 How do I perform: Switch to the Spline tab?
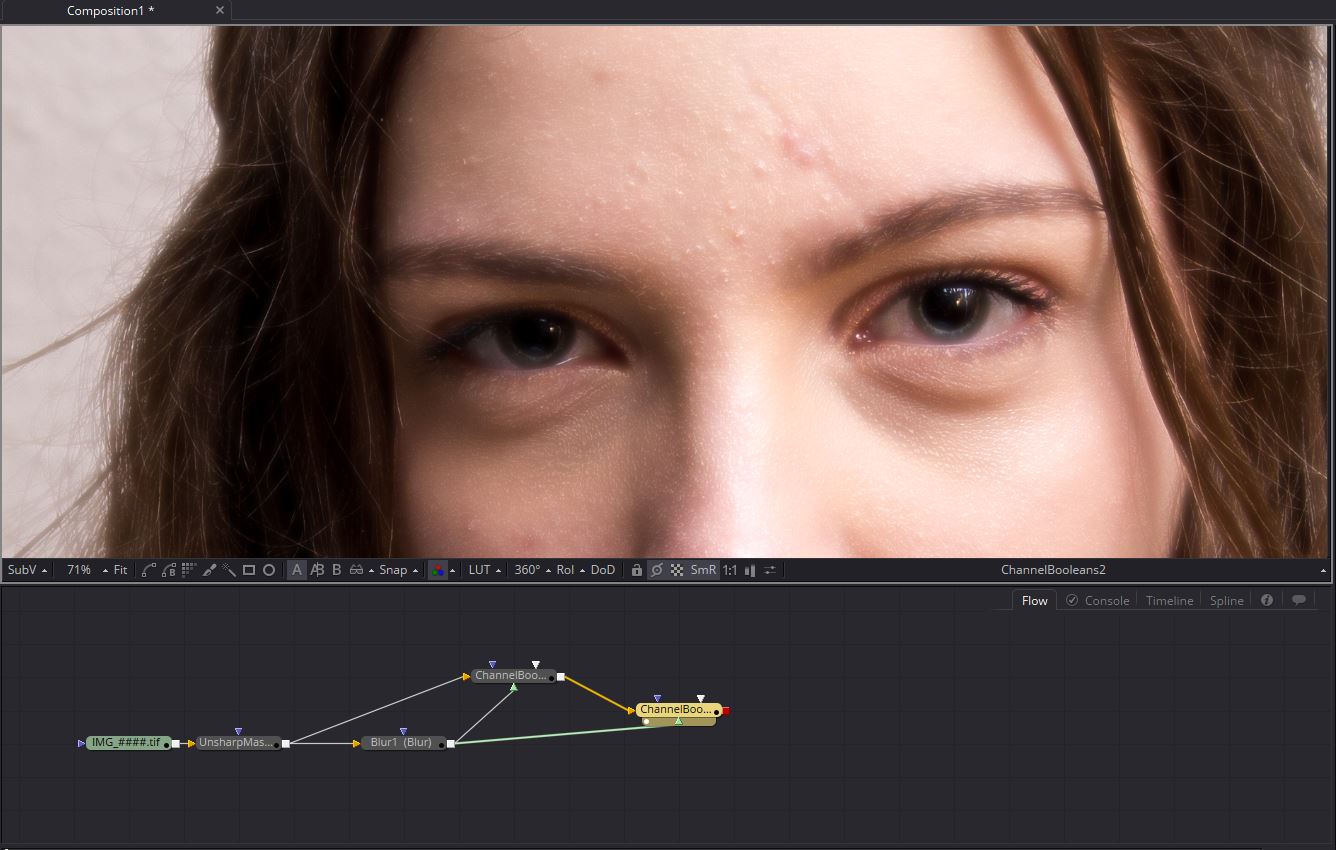1226,600
